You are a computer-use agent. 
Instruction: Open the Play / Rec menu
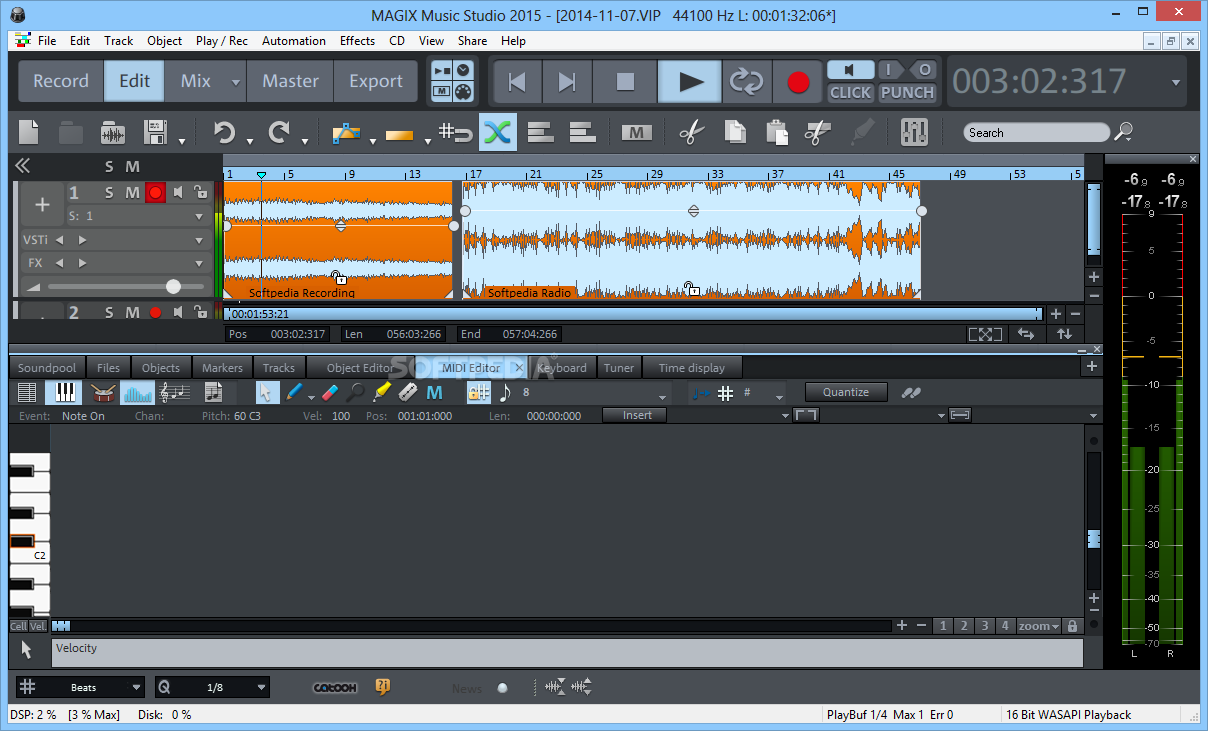tap(222, 41)
